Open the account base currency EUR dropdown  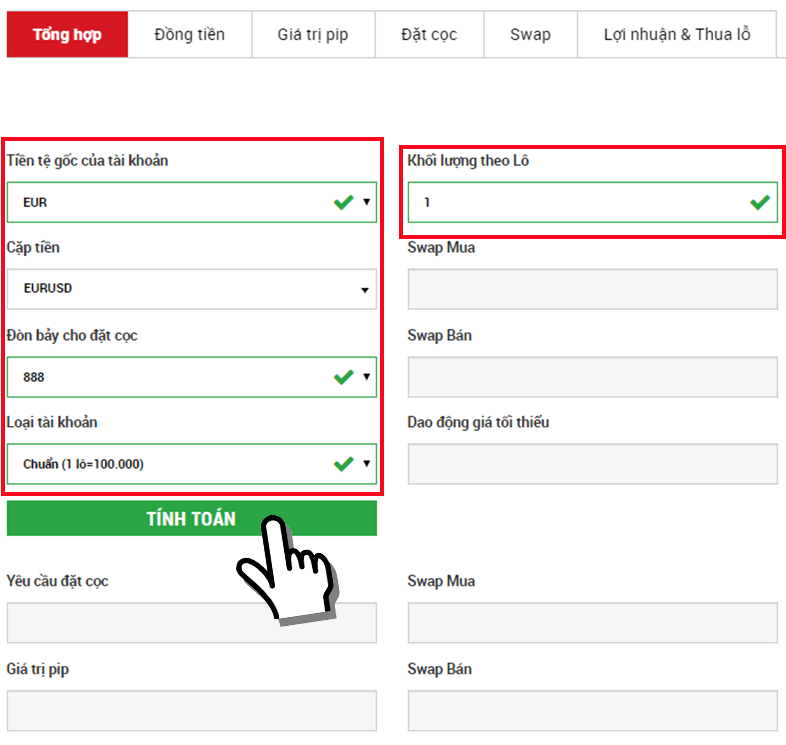pos(191,202)
